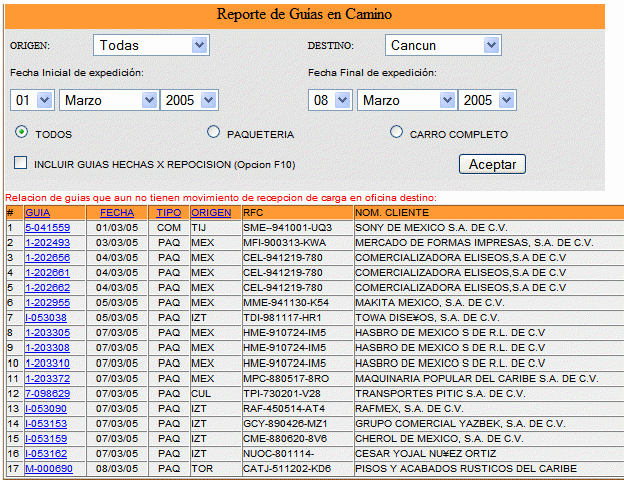This screenshot has height=480, width=624.
Task: Open guide M-000690 link
Action: [x=49, y=468]
